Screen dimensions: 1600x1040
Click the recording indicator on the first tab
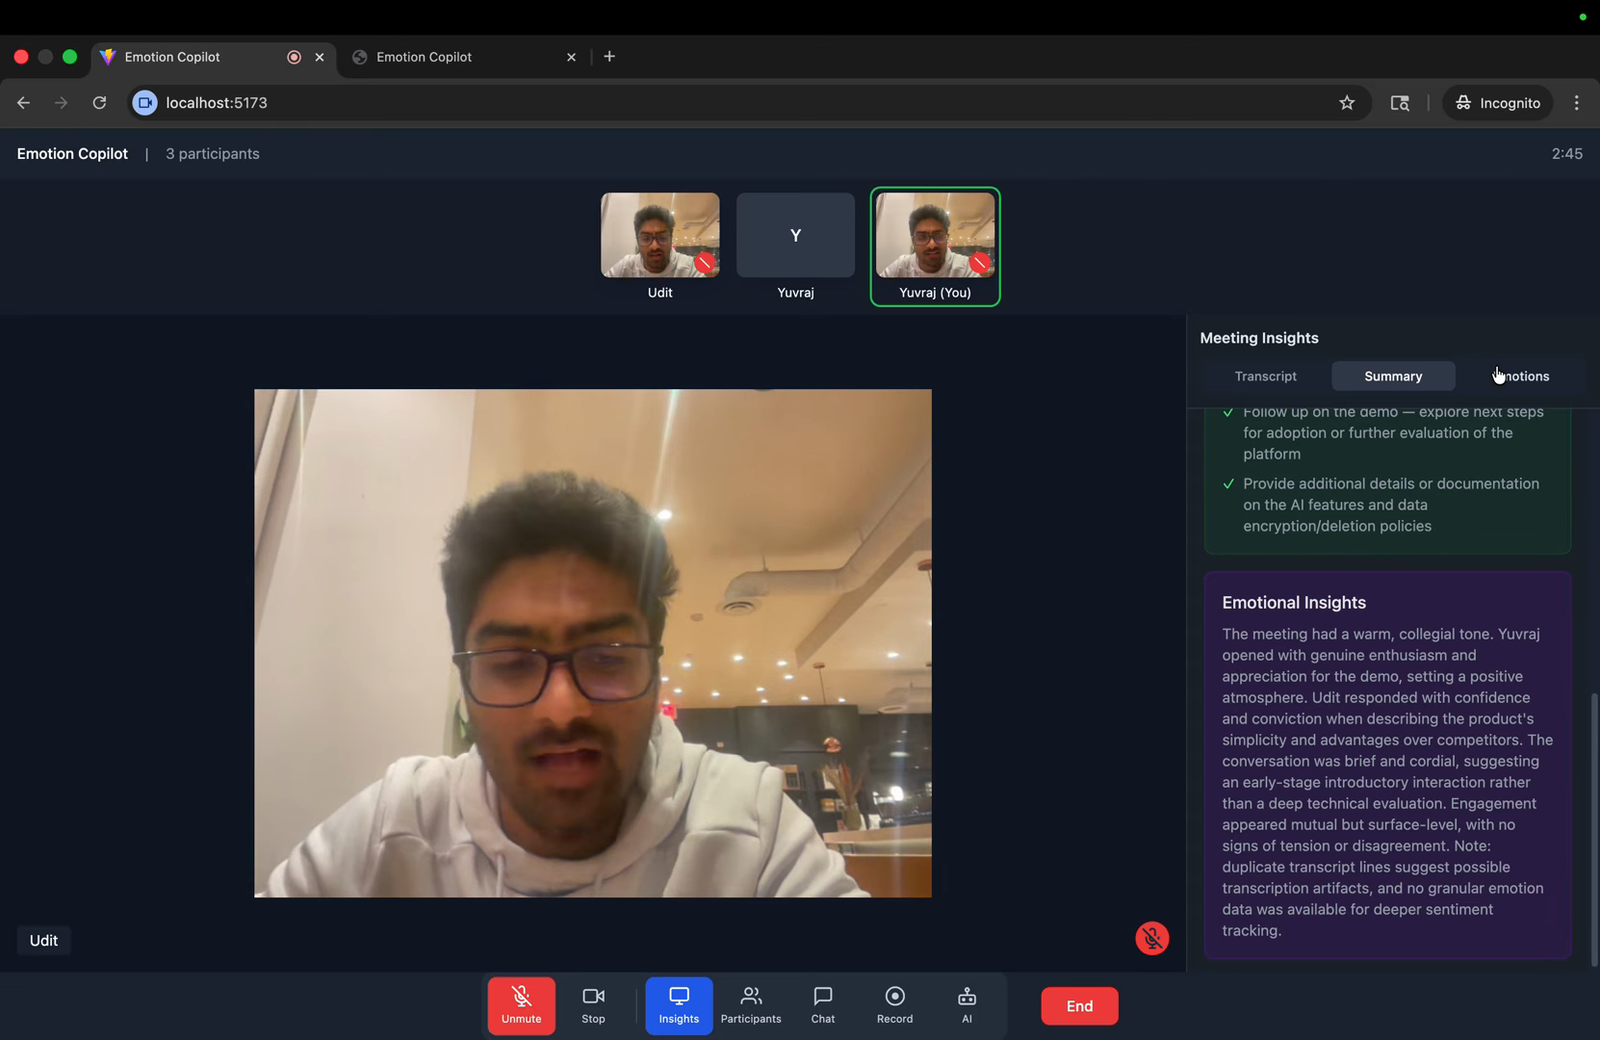click(294, 57)
